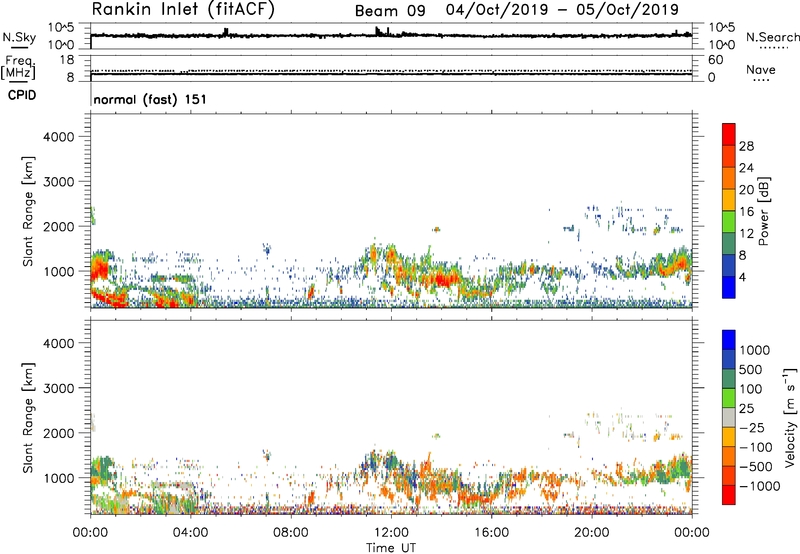
Task: Click the 'Rankin Inlet (fitACF)' title
Action: click(x=183, y=9)
